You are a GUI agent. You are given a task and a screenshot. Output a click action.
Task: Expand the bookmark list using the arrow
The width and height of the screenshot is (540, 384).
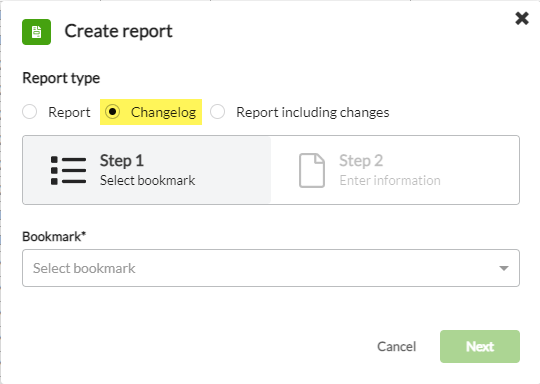tap(504, 268)
